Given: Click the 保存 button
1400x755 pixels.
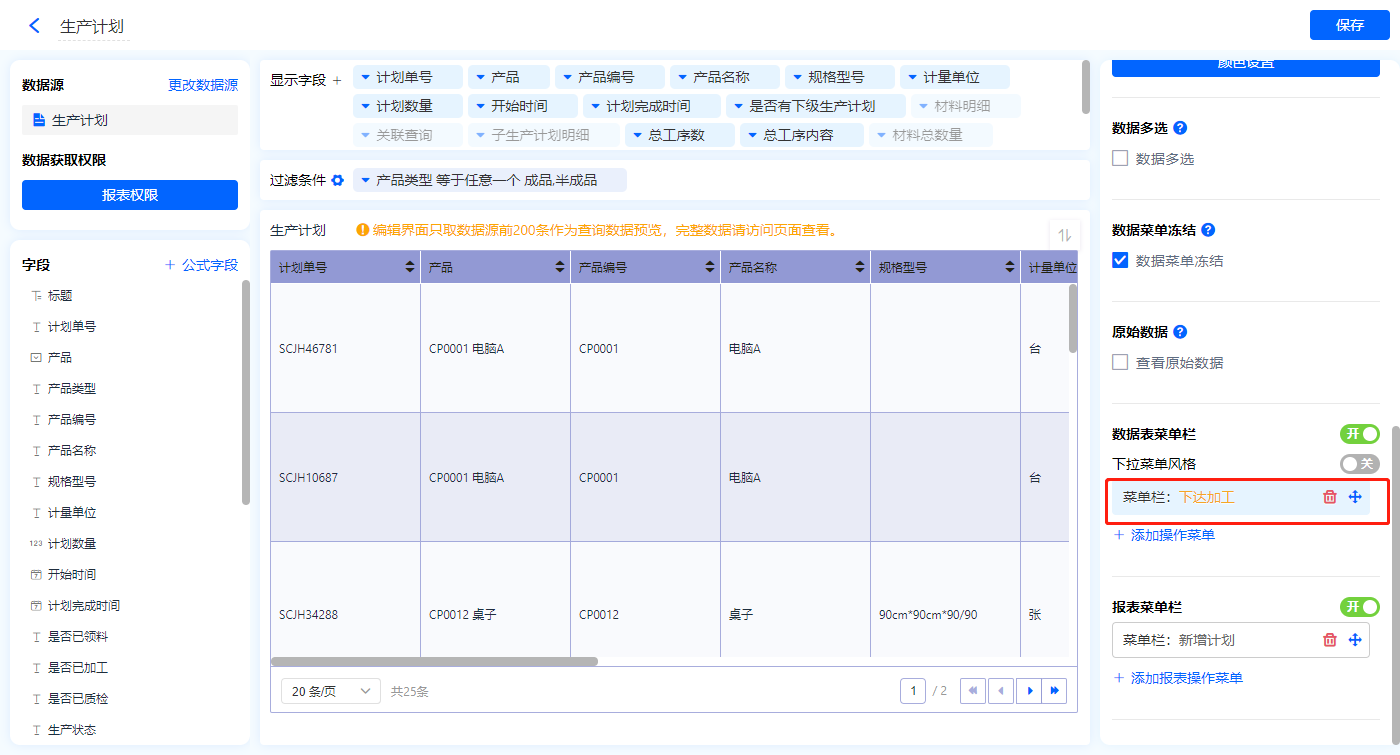Looking at the screenshot, I should [1349, 25].
